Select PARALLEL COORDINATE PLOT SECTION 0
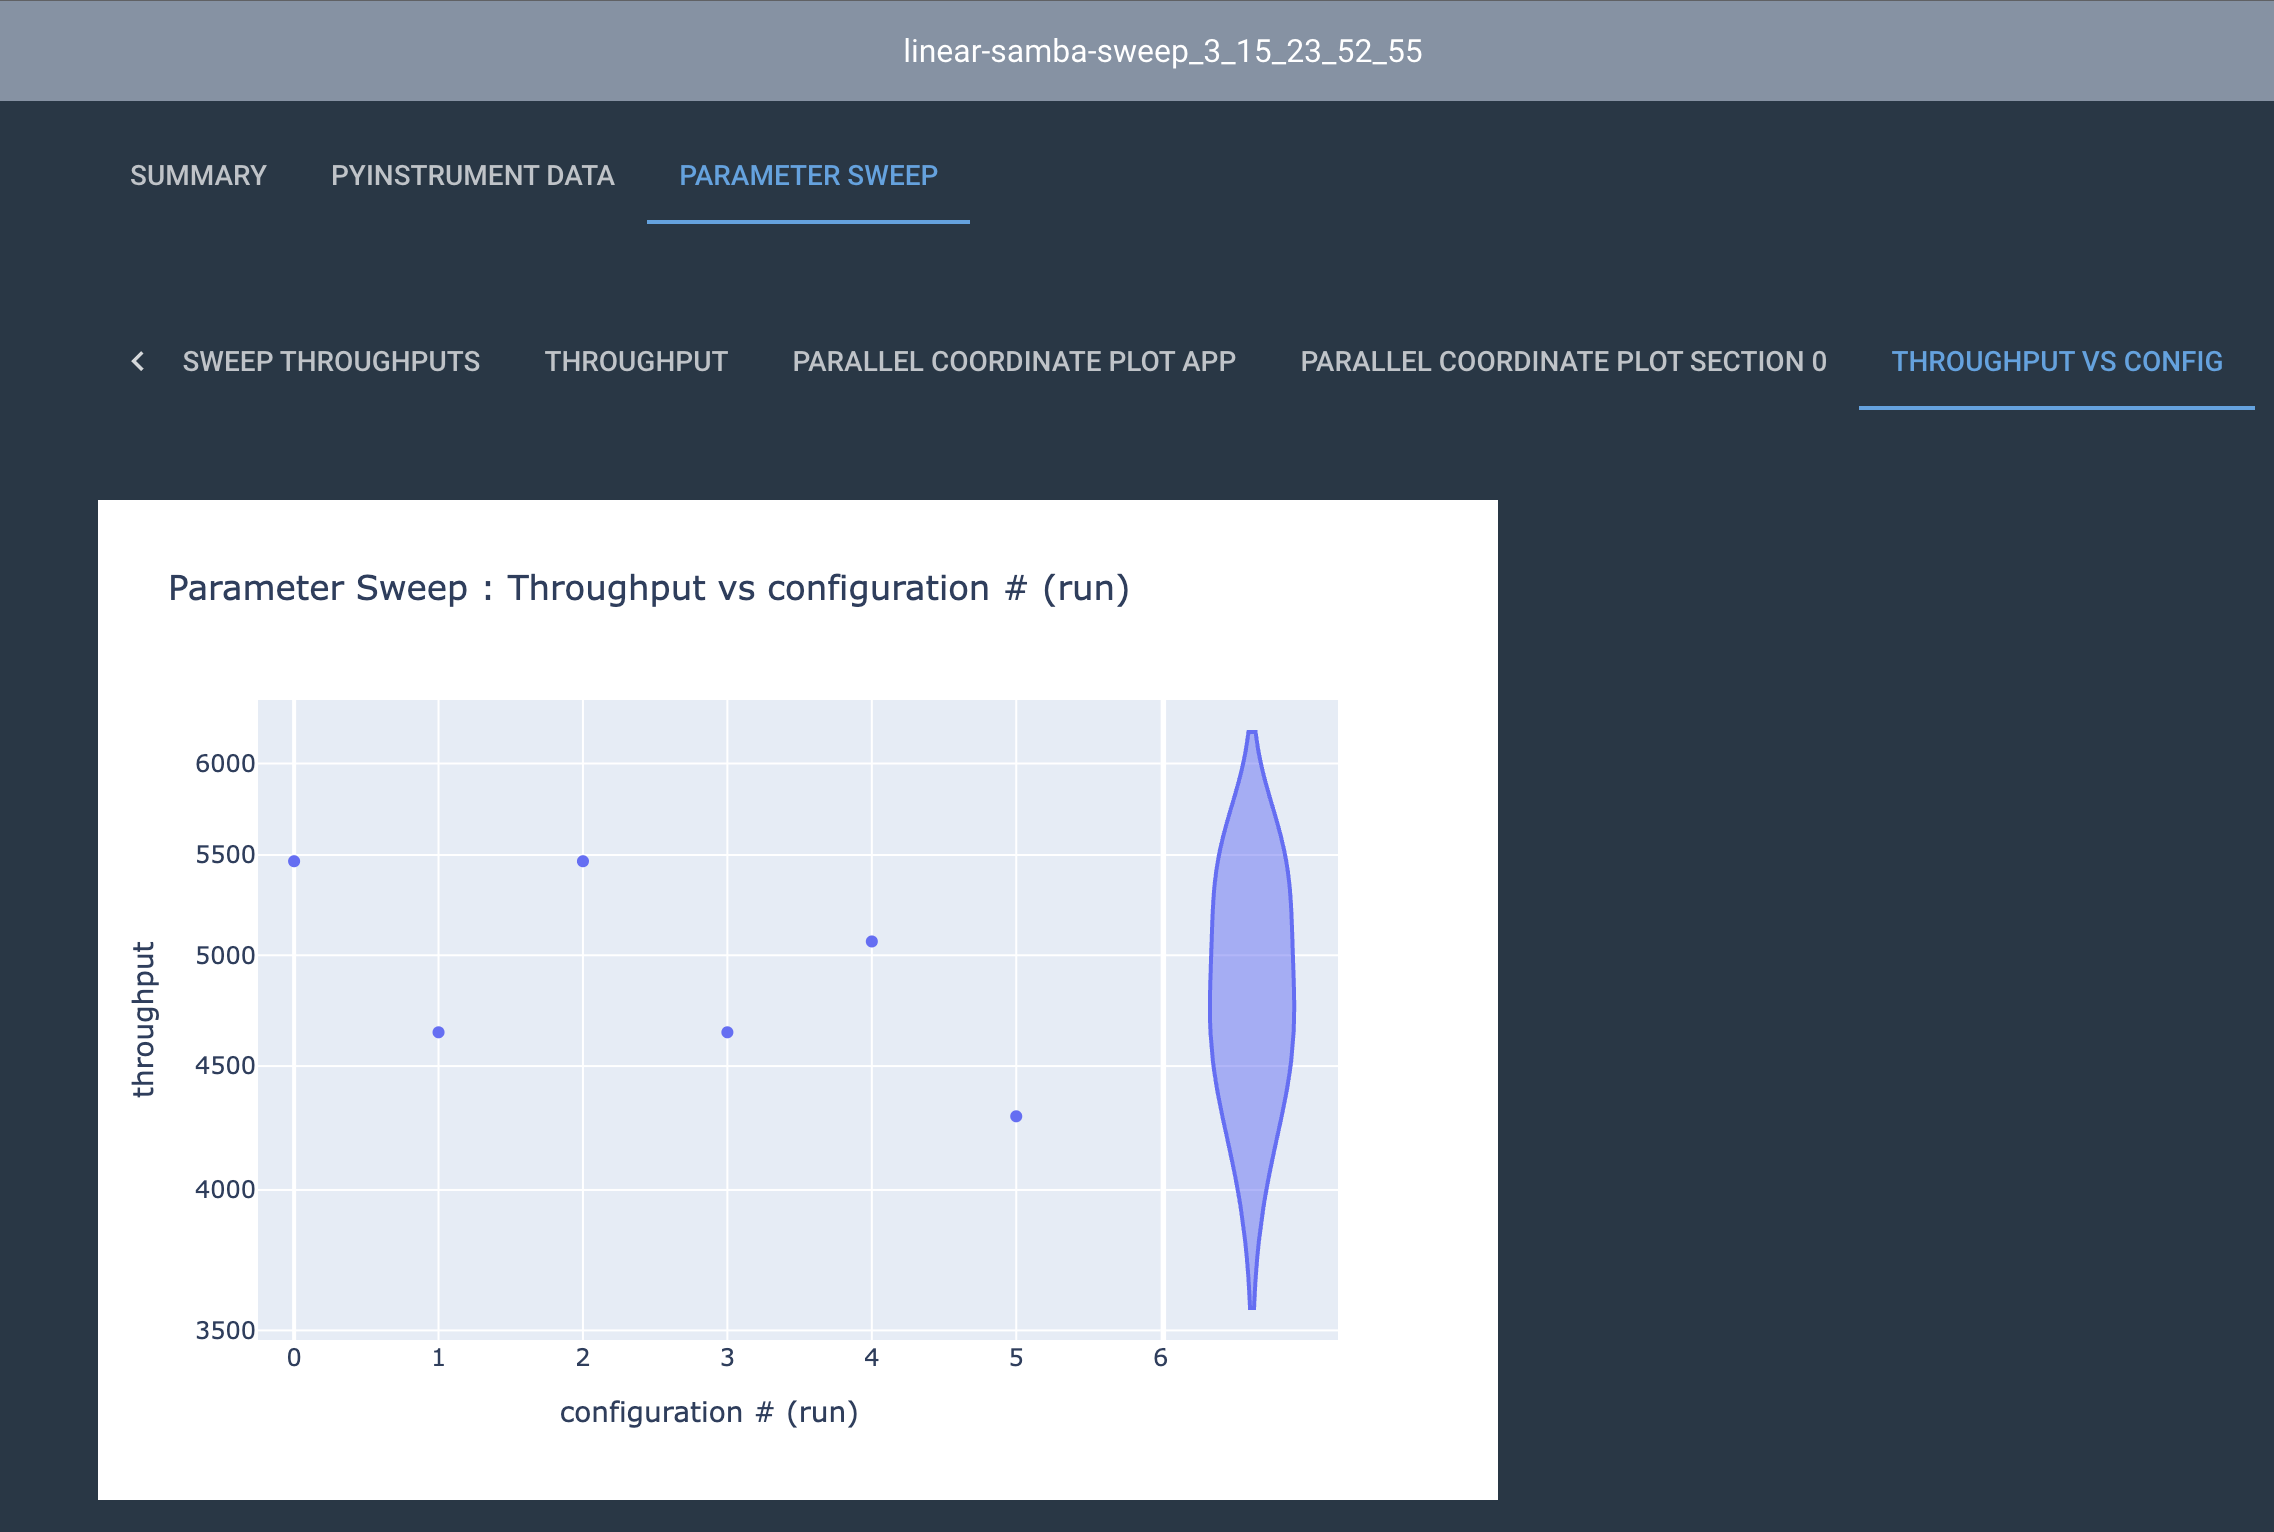The width and height of the screenshot is (2274, 1532). point(1563,361)
